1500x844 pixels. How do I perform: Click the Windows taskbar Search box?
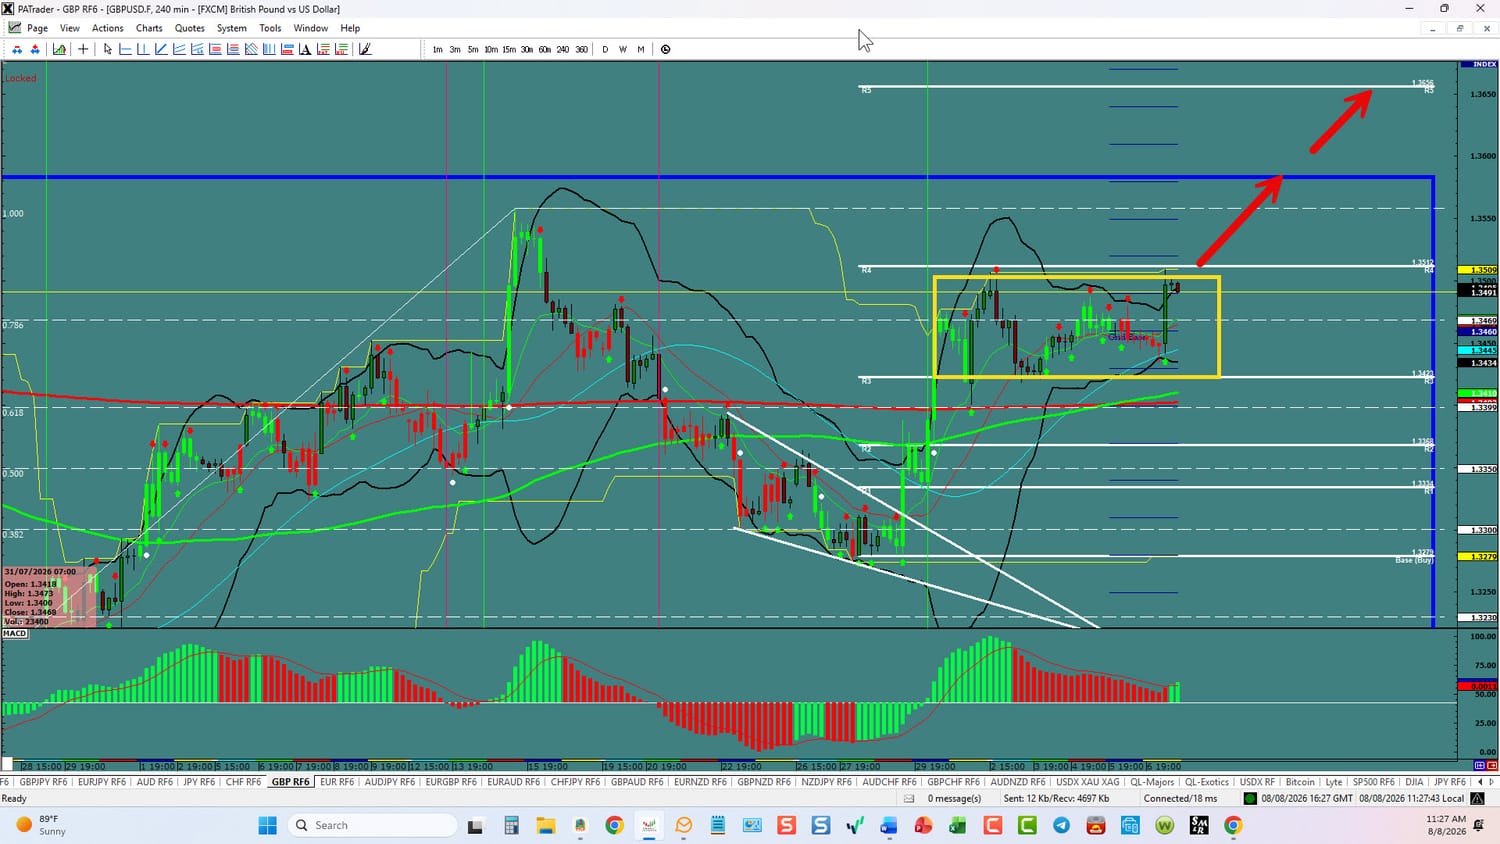click(372, 825)
